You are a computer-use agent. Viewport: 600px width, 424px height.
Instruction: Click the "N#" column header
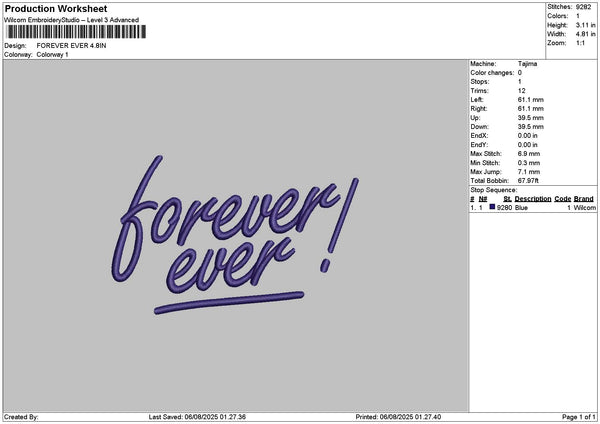pos(483,199)
